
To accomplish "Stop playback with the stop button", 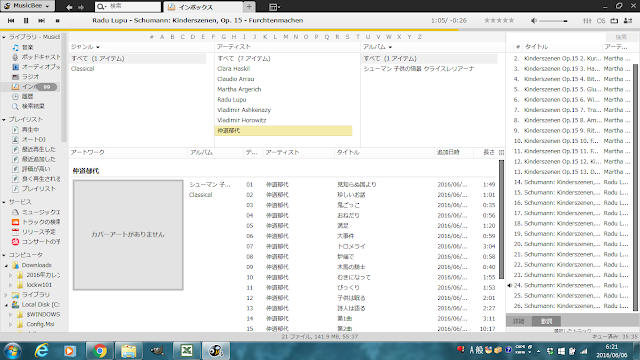I will coord(57,20).
